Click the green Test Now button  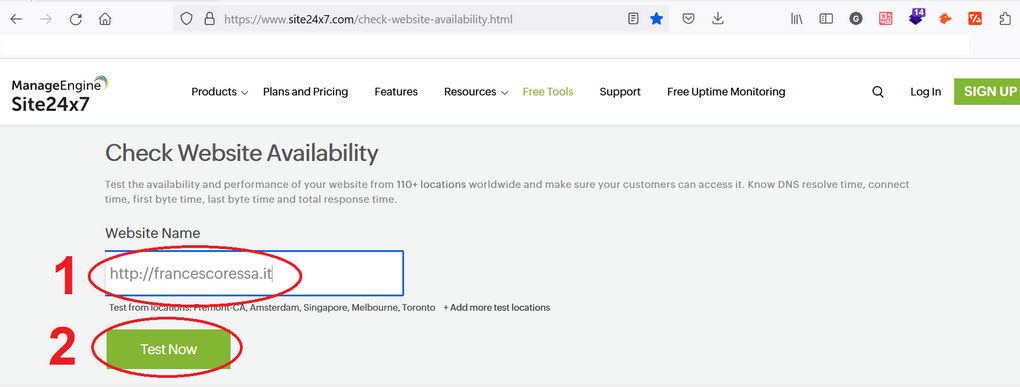[x=168, y=349]
